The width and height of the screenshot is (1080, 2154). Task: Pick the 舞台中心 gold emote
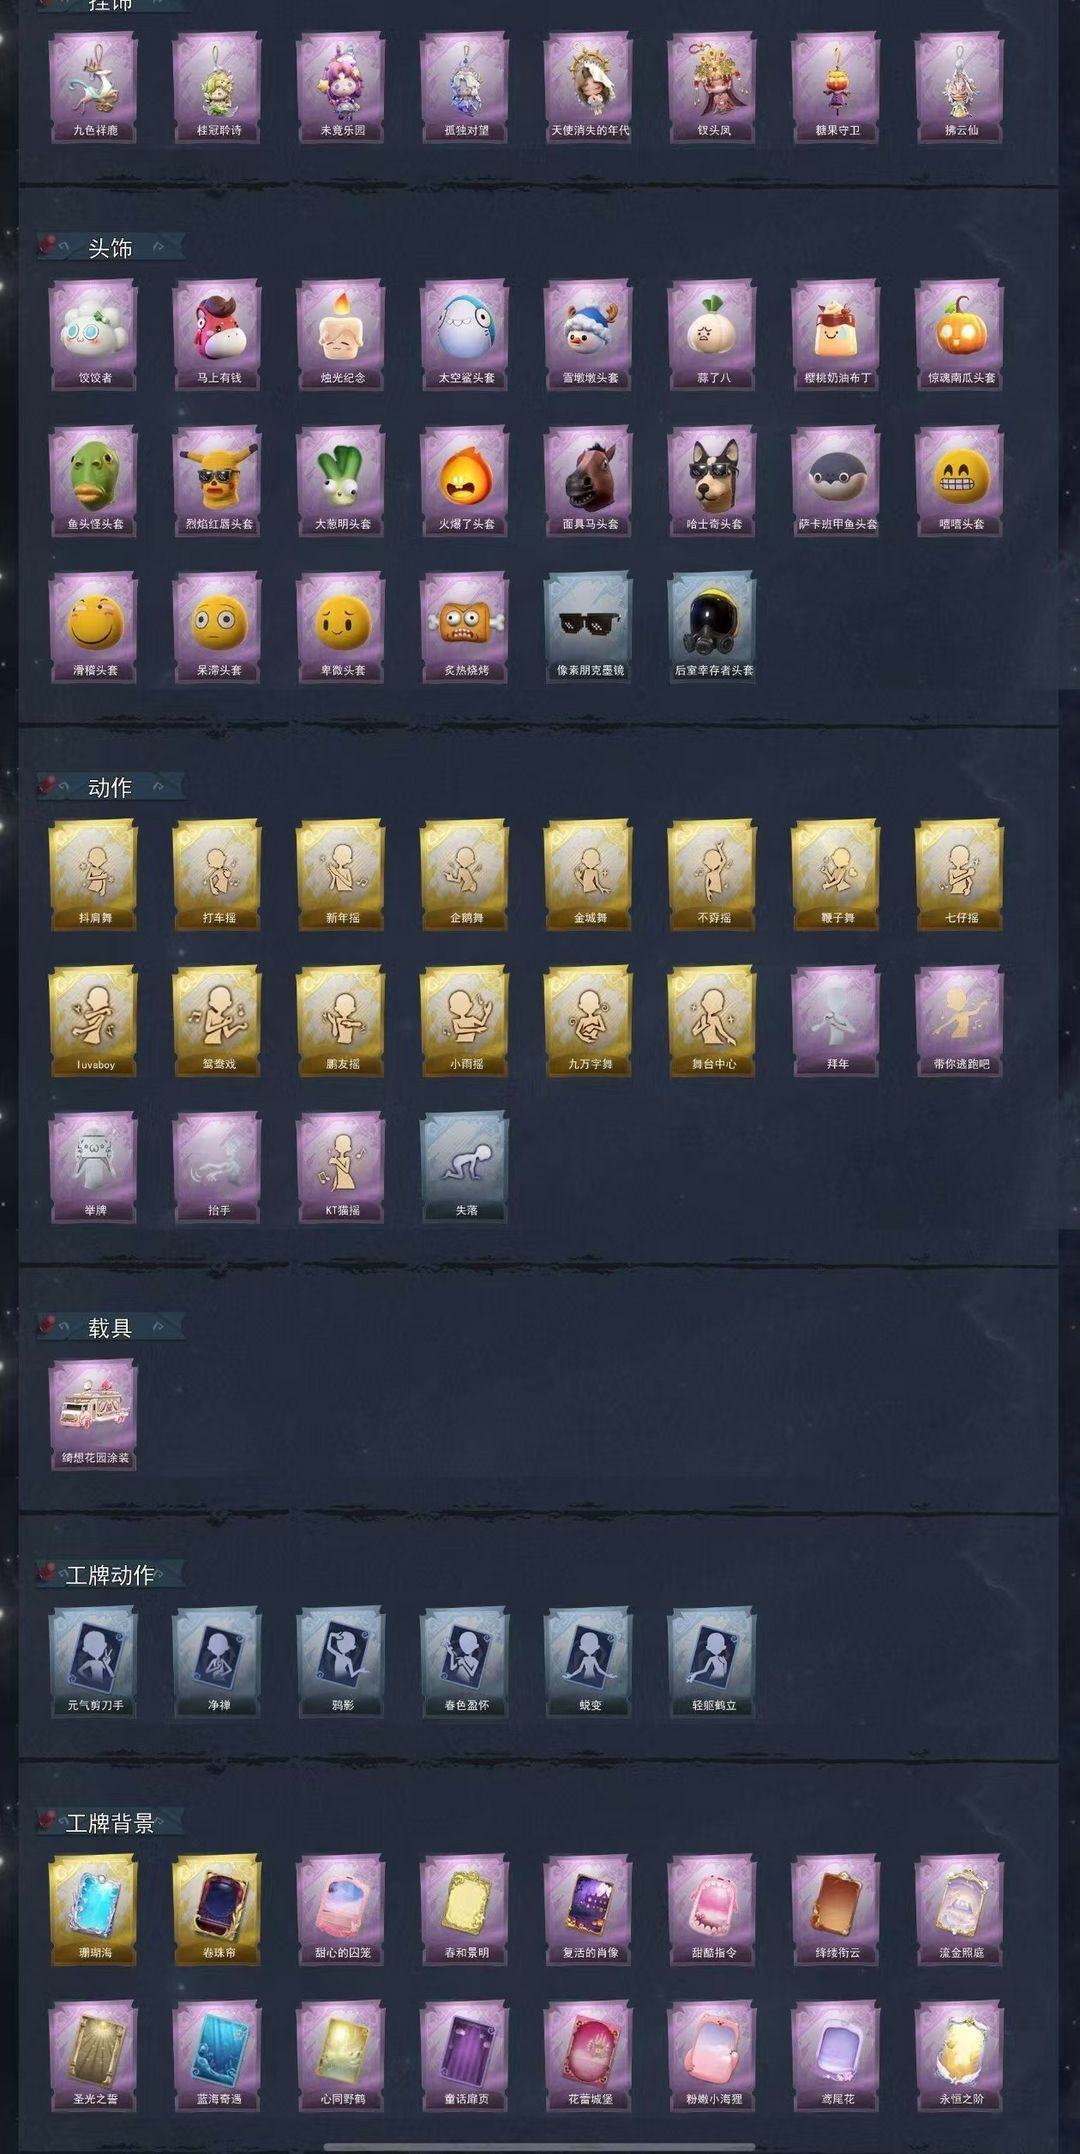pyautogui.click(x=714, y=1021)
